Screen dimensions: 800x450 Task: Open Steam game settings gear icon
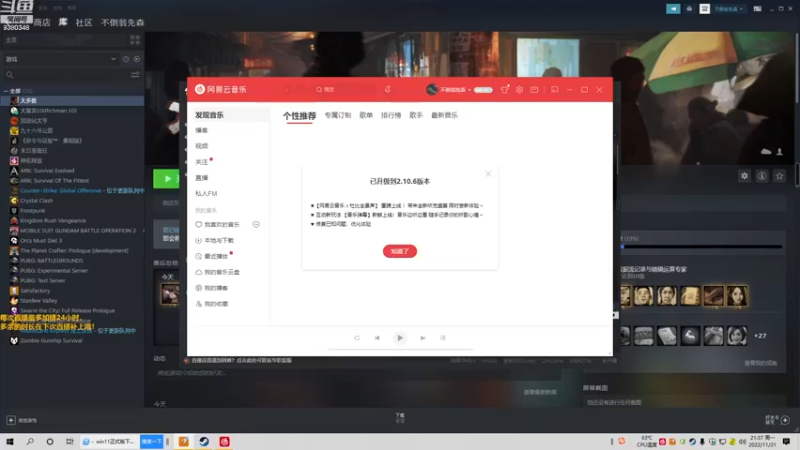point(744,176)
